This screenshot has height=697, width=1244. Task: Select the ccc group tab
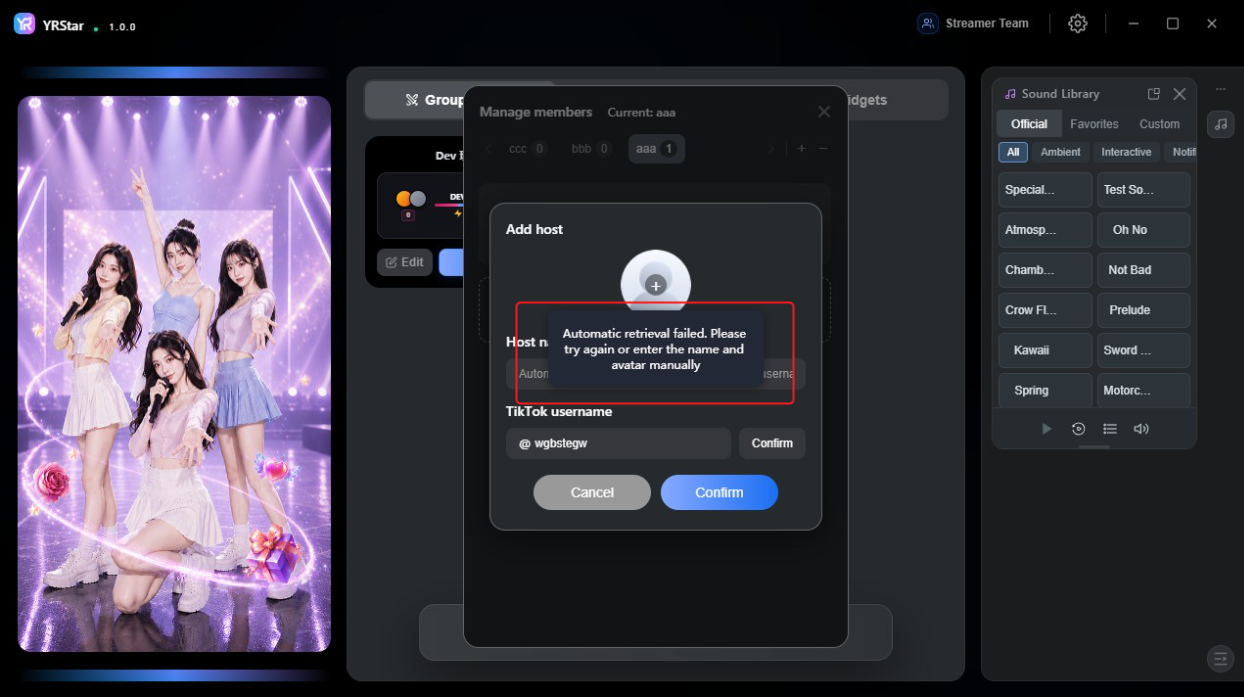(x=527, y=149)
